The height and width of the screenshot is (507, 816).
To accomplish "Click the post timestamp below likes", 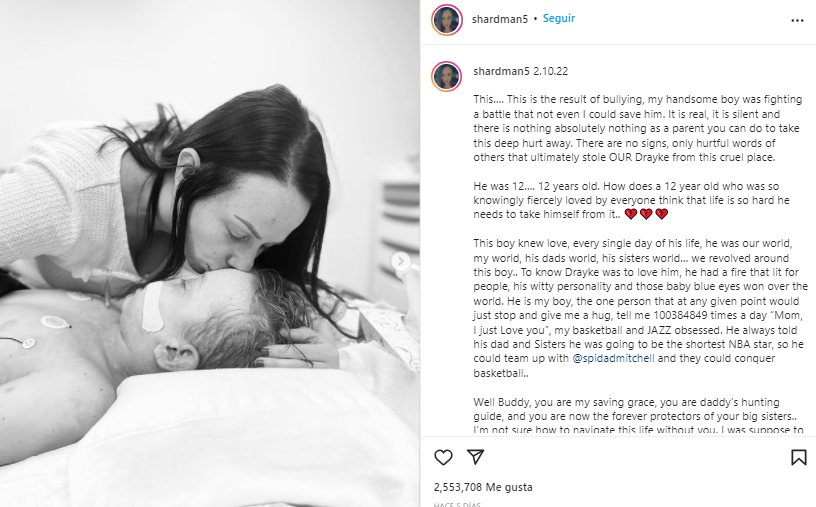I will pos(457,504).
